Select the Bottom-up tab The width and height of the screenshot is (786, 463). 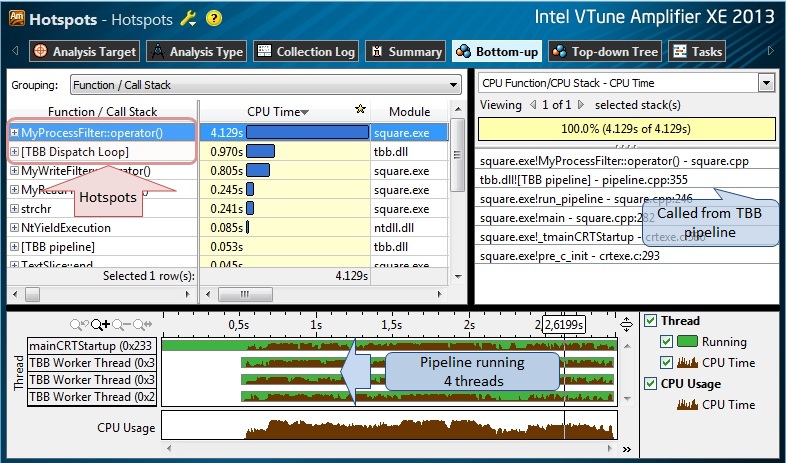tap(497, 51)
